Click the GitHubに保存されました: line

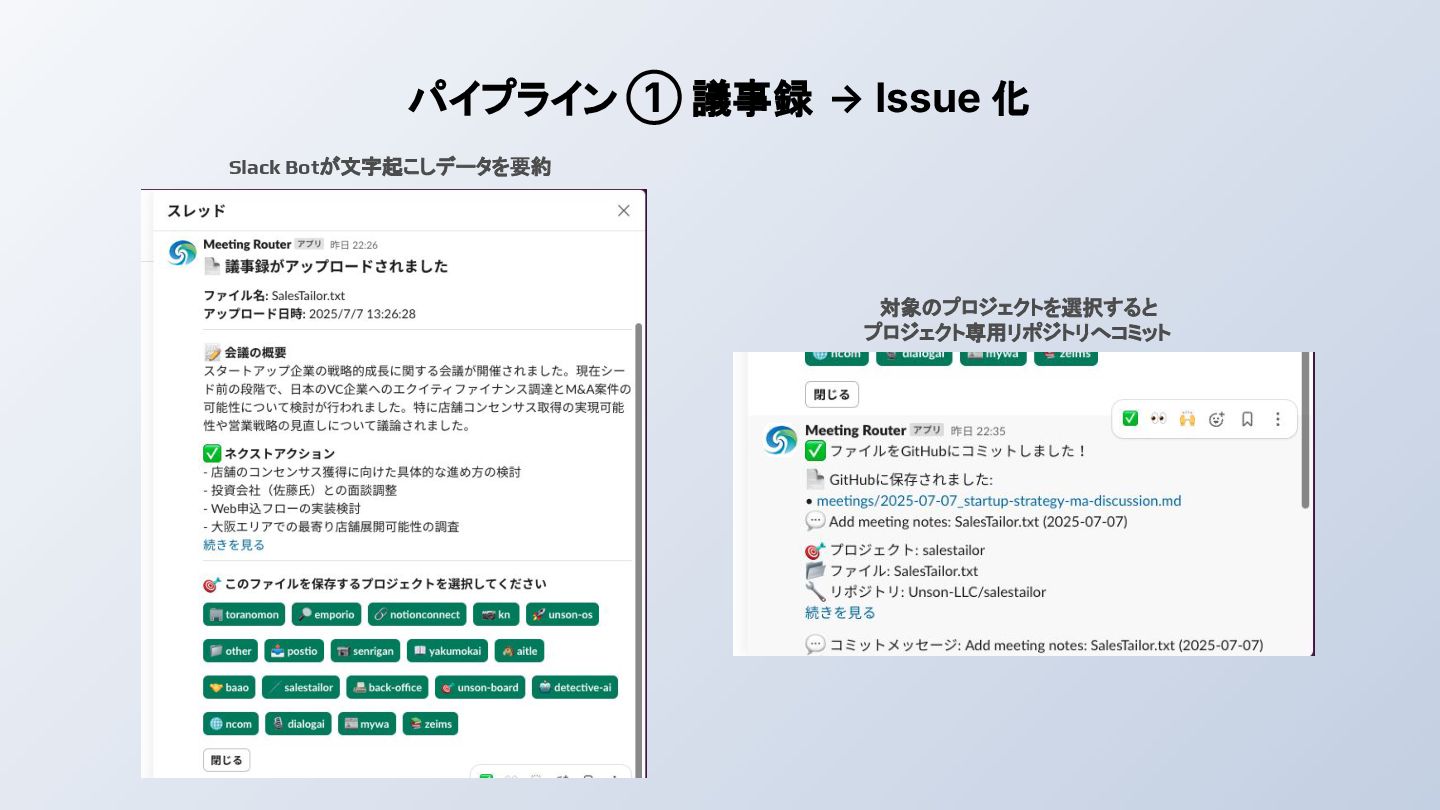click(910, 479)
